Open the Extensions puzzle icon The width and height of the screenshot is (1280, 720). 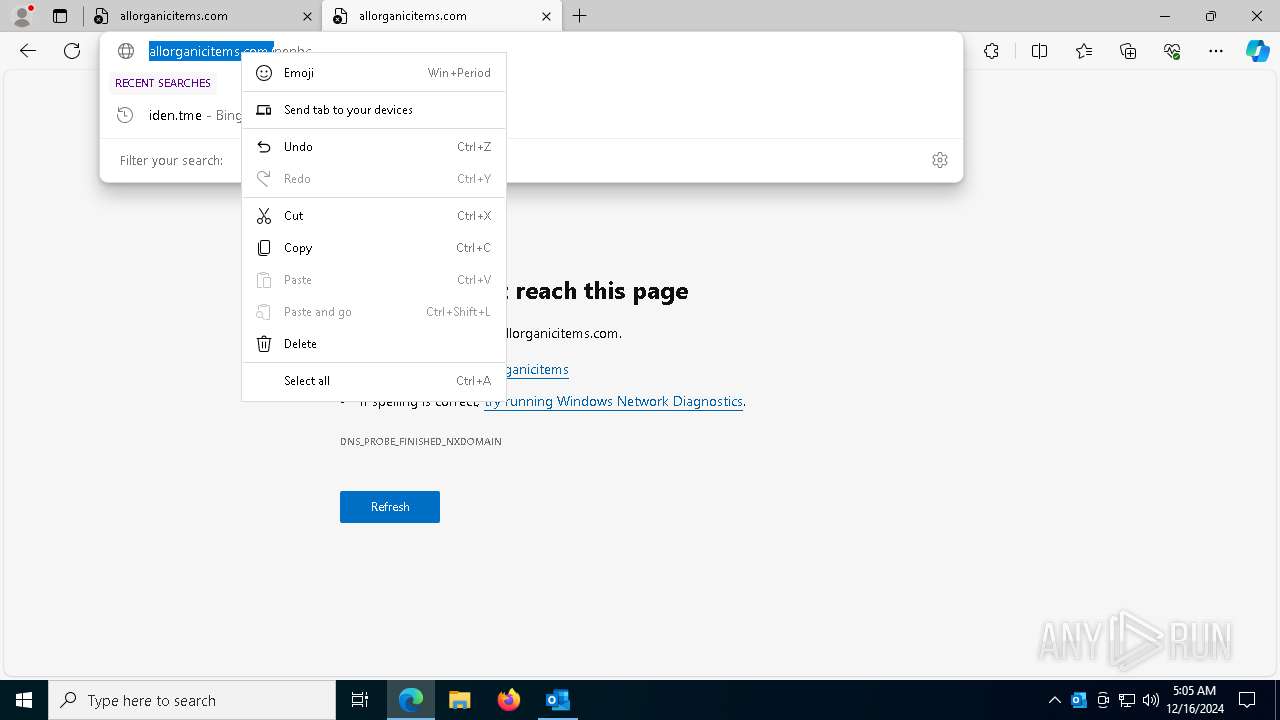pyautogui.click(x=991, y=51)
